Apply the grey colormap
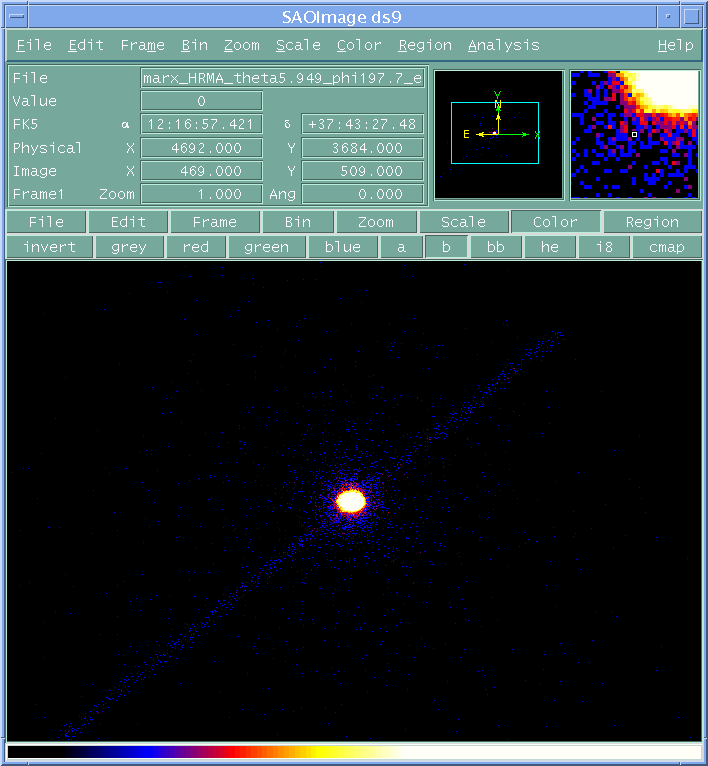Image resolution: width=708 pixels, height=766 pixels. [x=128, y=247]
